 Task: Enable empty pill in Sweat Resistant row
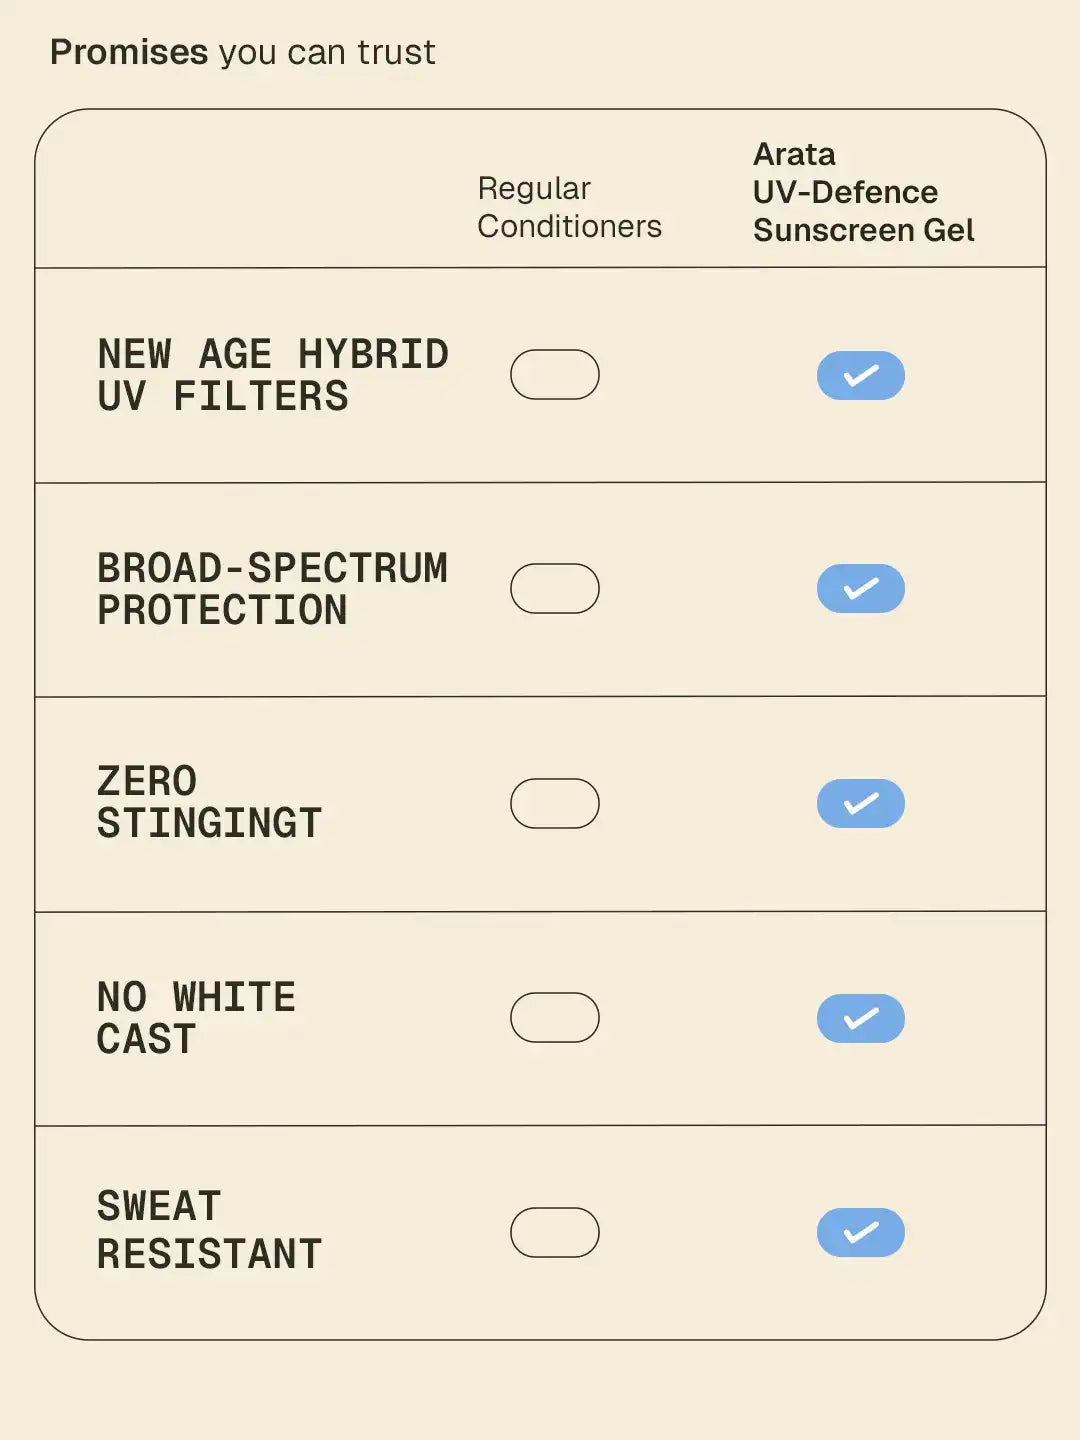(x=554, y=1232)
